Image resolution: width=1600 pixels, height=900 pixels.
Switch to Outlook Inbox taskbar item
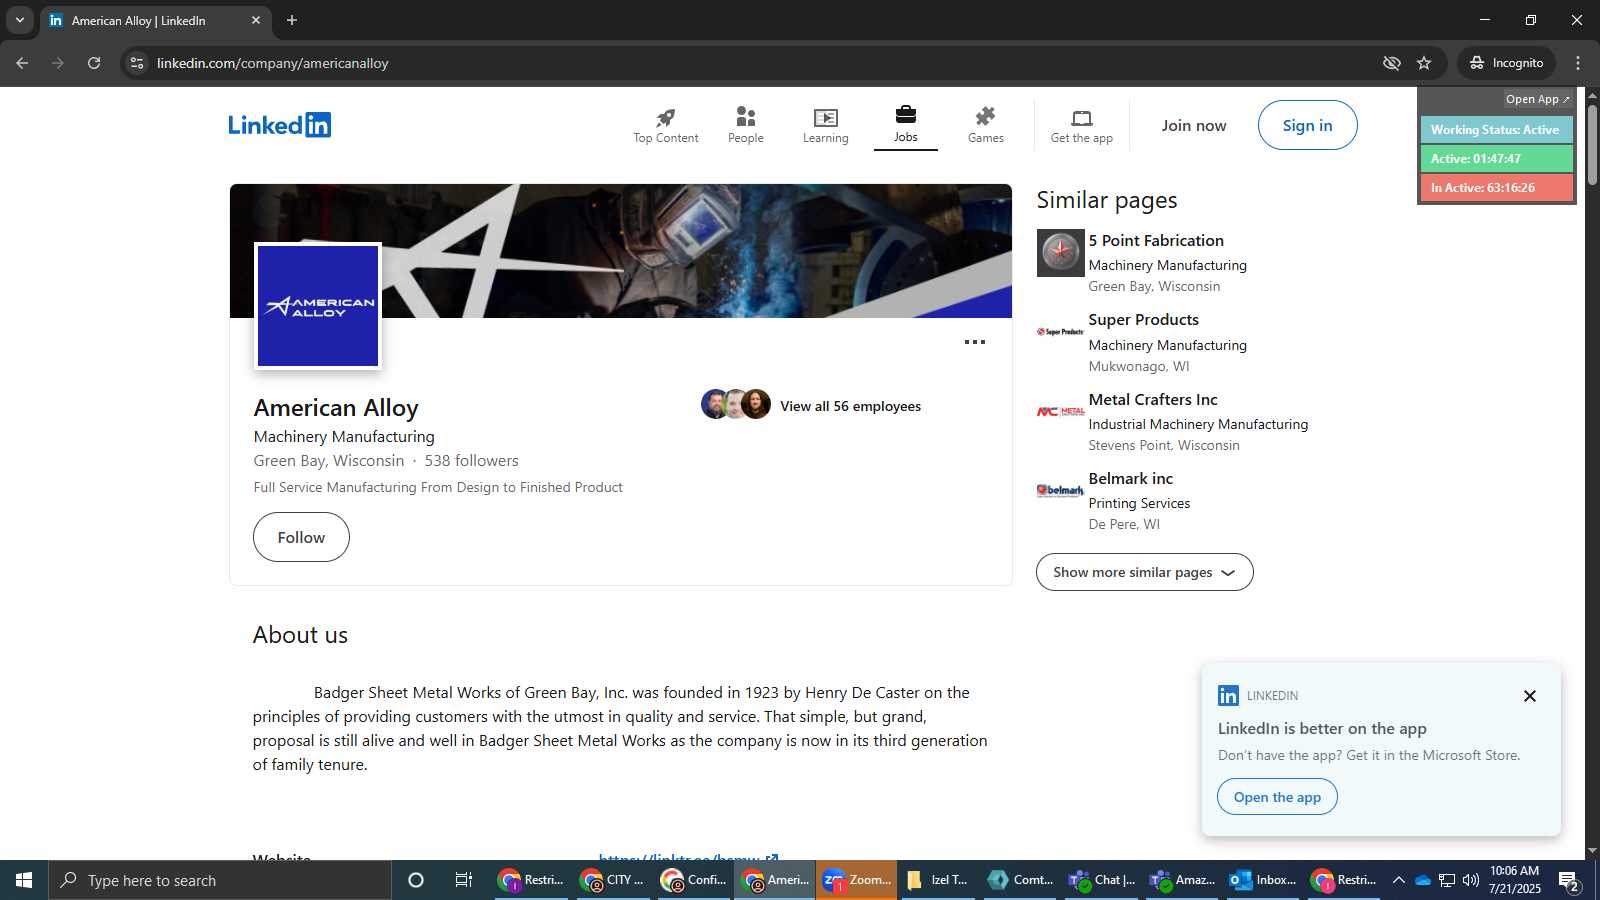click(1263, 880)
